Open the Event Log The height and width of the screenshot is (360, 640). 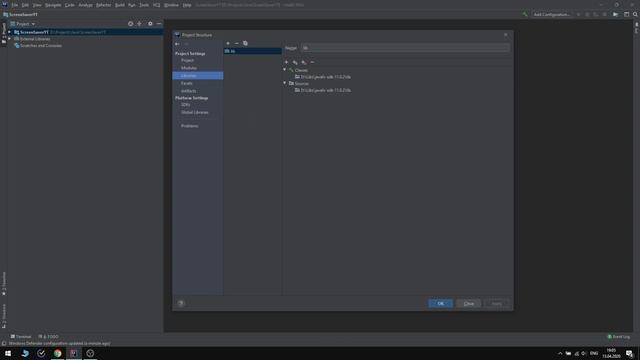click(619, 337)
